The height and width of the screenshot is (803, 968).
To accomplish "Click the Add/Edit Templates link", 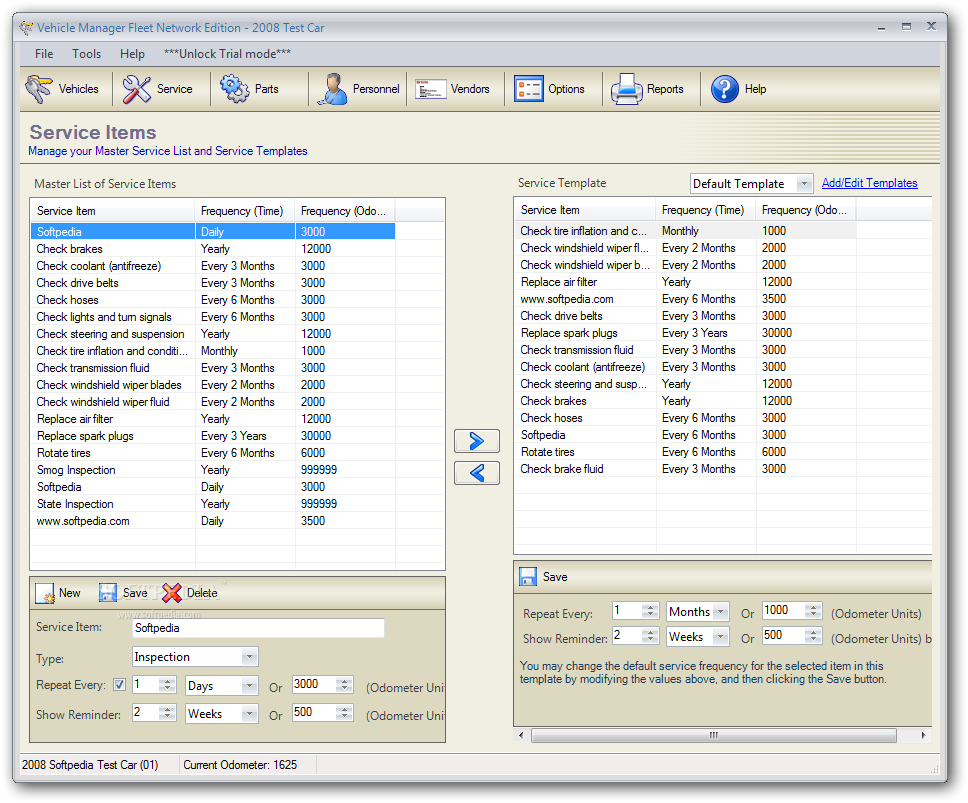I will coord(869,183).
